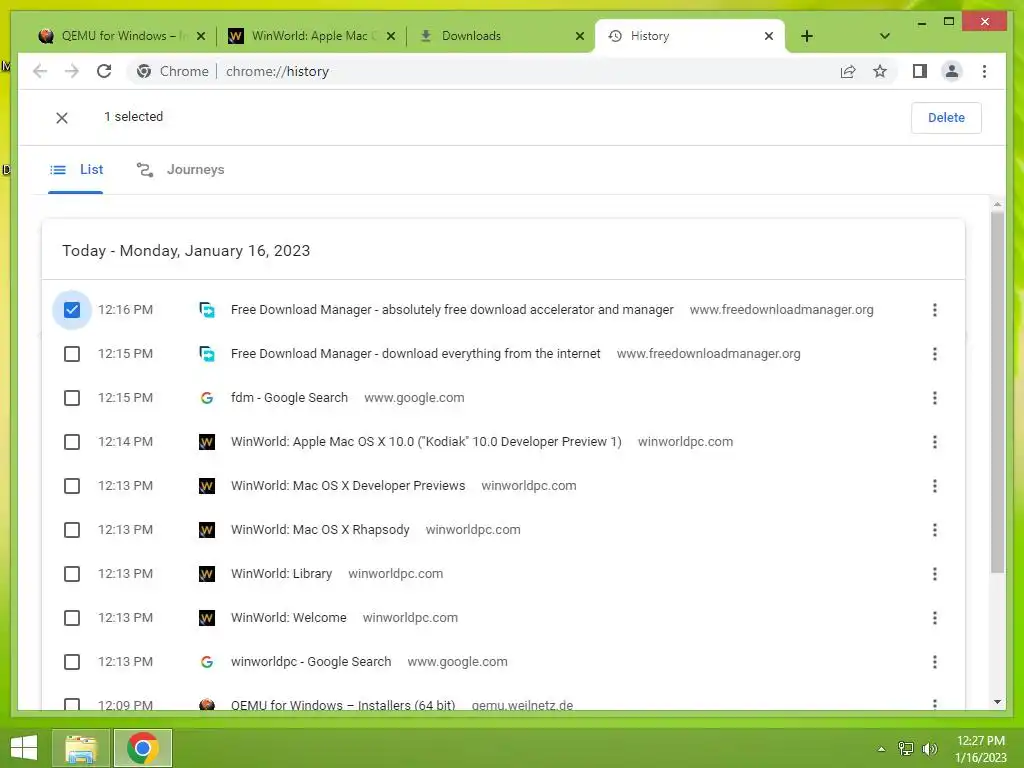This screenshot has height=768, width=1024.
Task: Click the history page scrollbar thumb
Action: pyautogui.click(x=997, y=392)
